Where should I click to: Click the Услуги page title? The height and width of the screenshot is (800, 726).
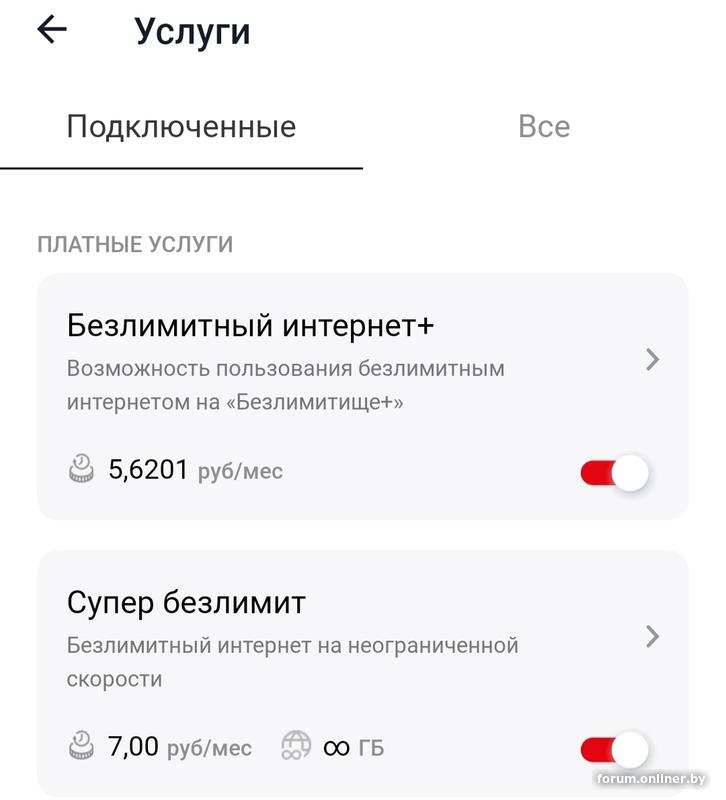click(192, 32)
